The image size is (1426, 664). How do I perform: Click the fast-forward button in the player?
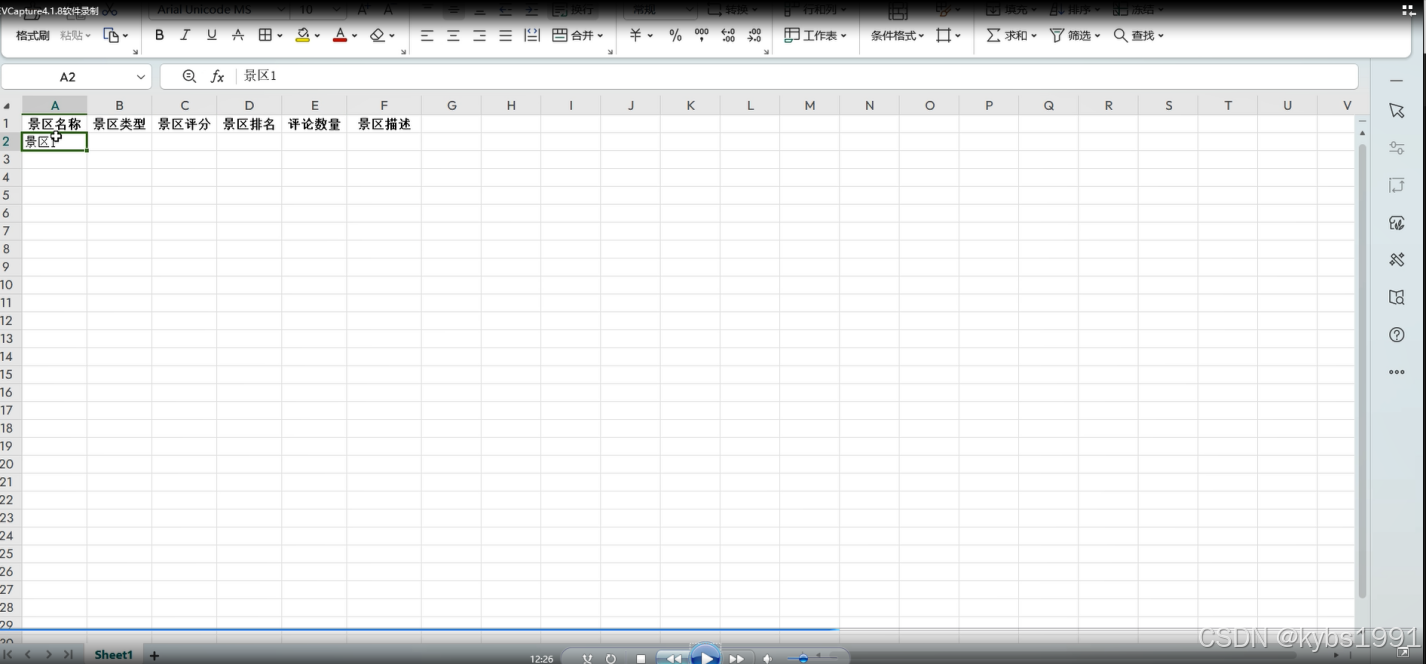coord(737,659)
